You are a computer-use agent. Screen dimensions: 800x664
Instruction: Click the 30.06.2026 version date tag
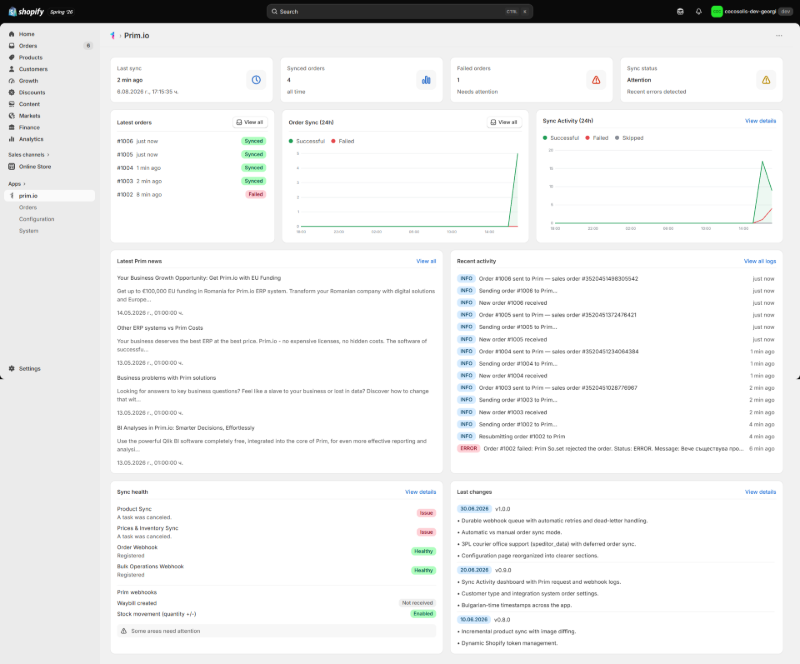pyautogui.click(x=474, y=509)
